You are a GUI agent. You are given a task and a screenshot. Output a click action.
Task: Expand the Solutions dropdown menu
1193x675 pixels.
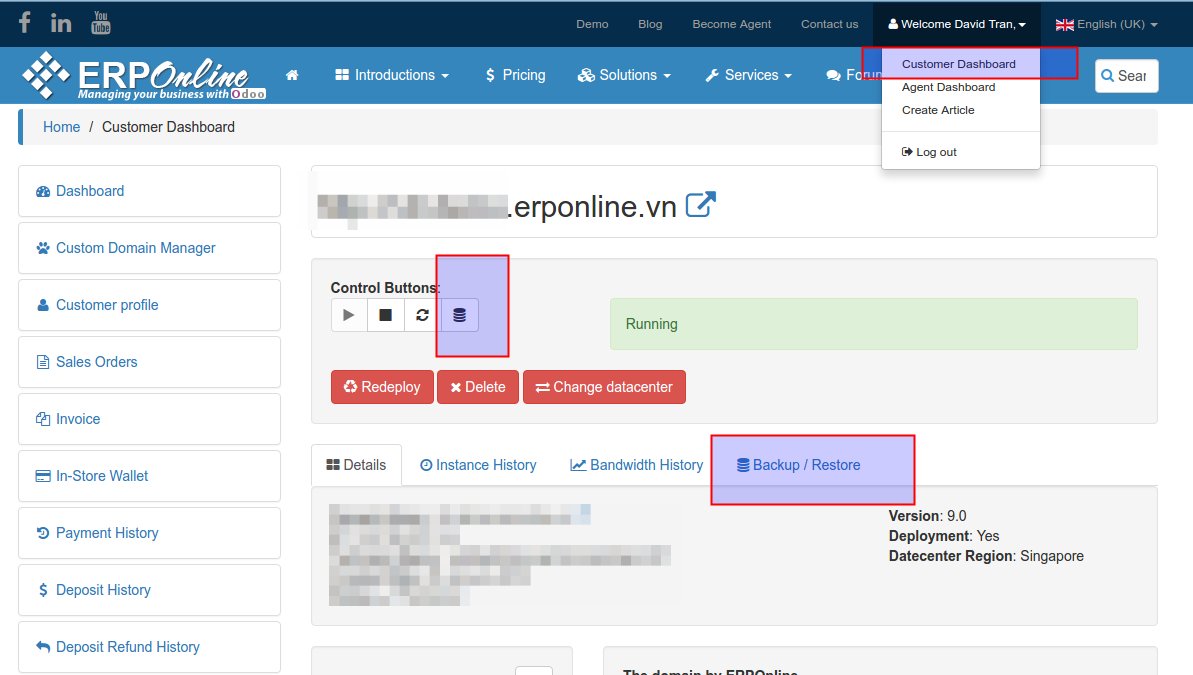(624, 75)
